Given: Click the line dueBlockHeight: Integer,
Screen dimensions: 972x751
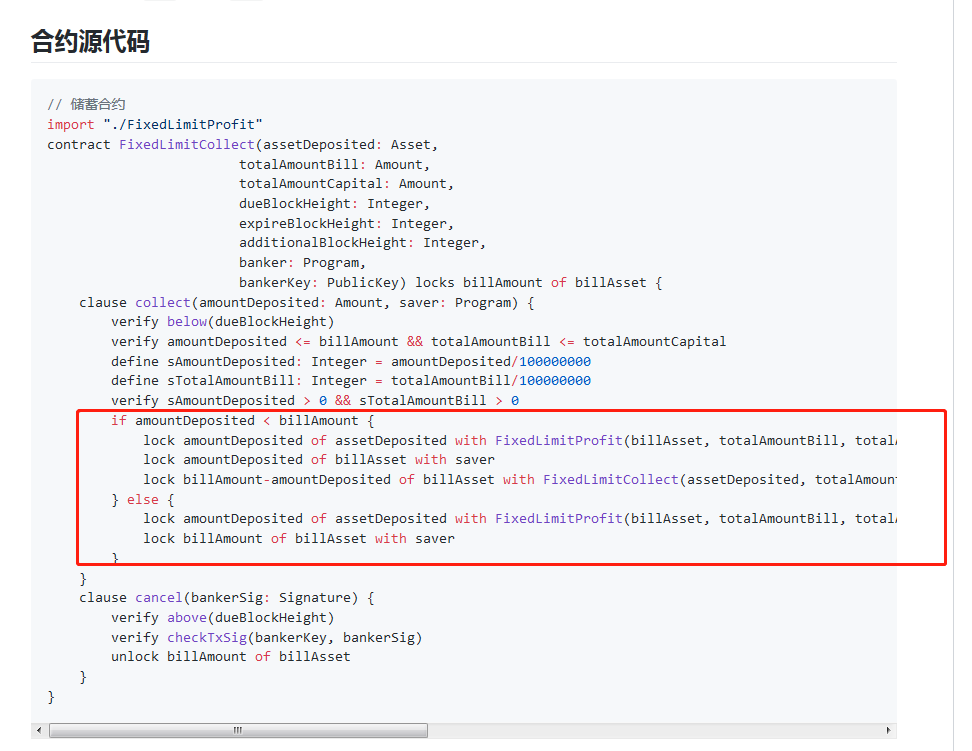Looking at the screenshot, I should [335, 203].
